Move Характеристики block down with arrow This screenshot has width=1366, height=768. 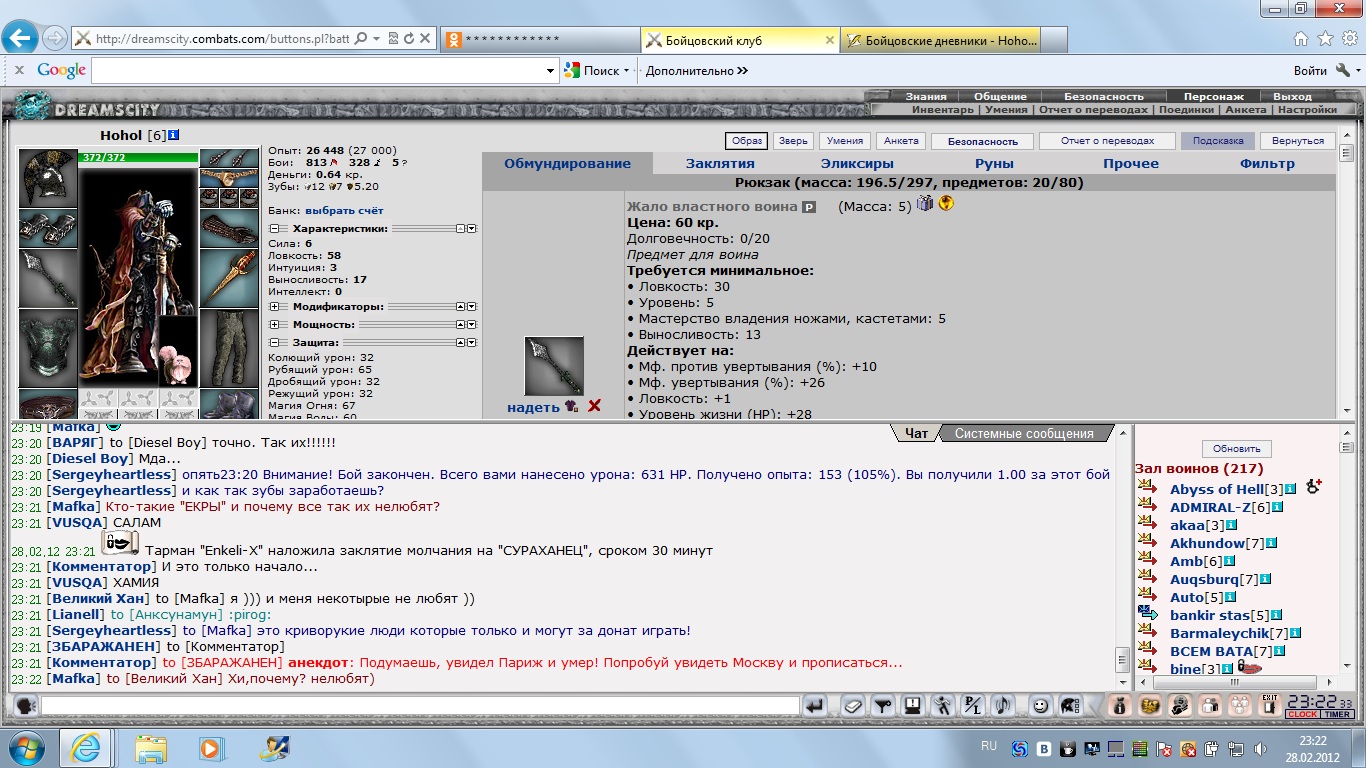(472, 229)
